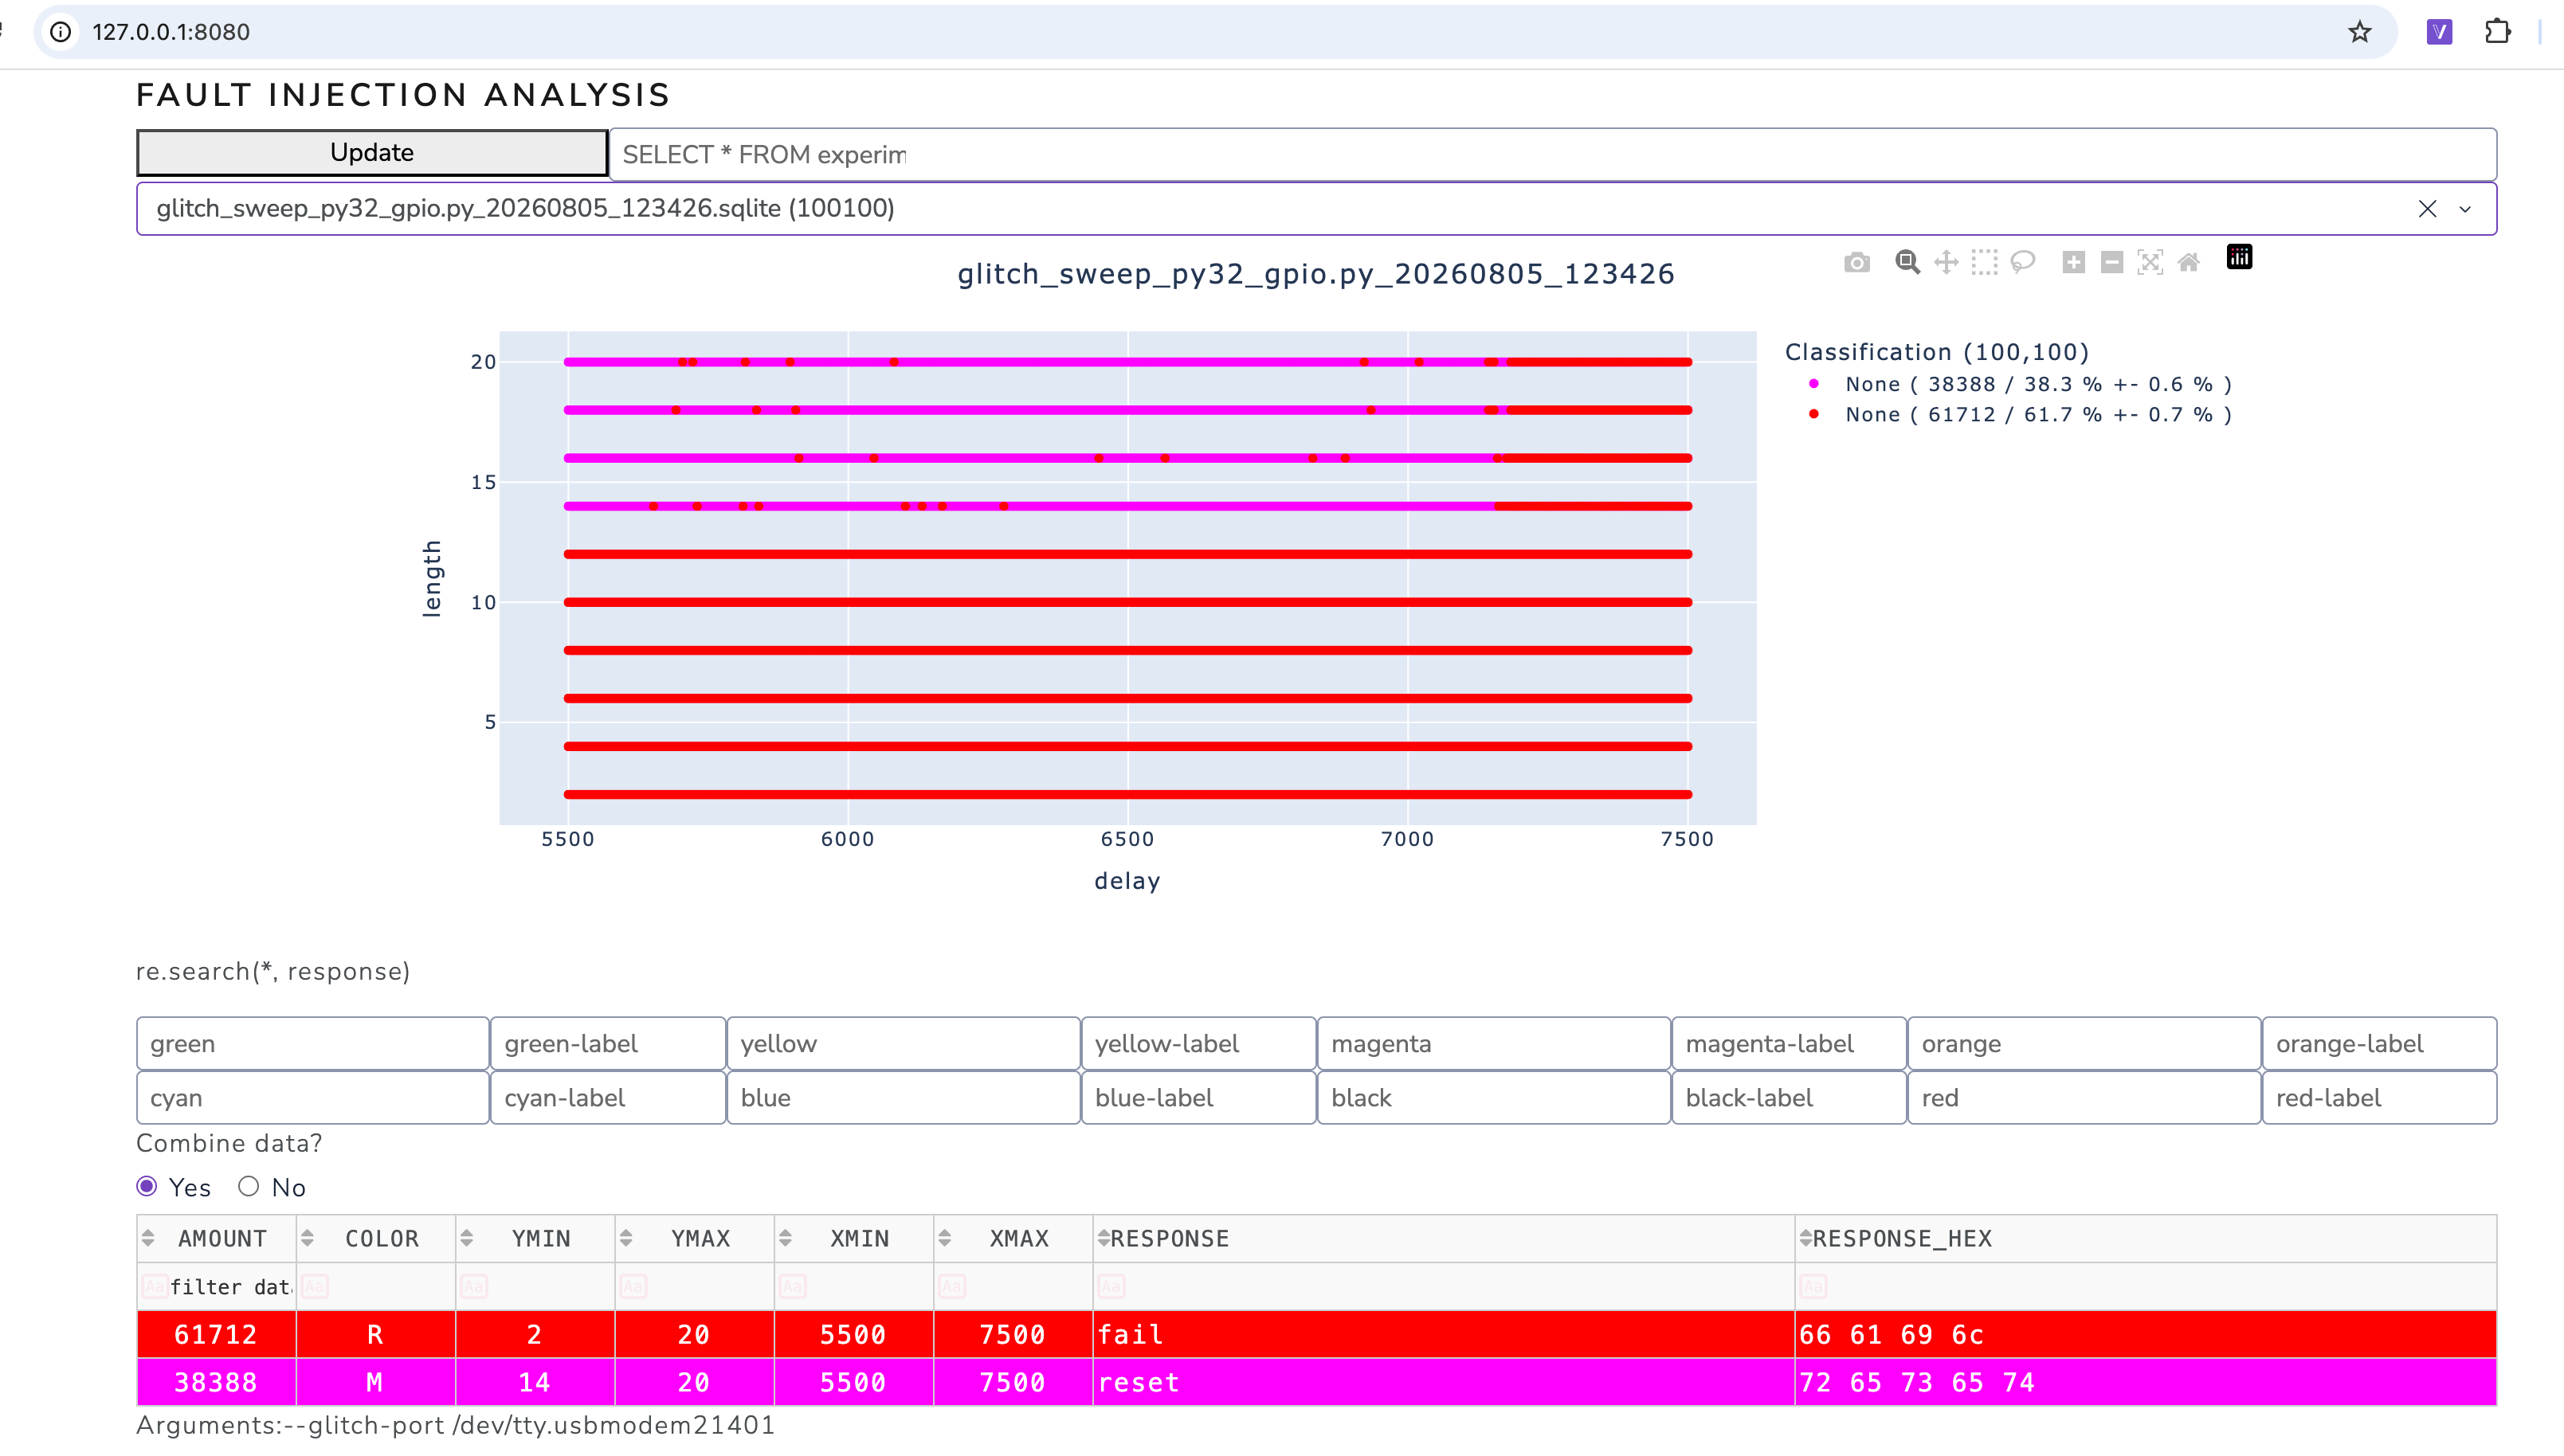This screenshot has height=1456, width=2564.
Task: Clear the selected sqlite database with X
Action: (2427, 208)
